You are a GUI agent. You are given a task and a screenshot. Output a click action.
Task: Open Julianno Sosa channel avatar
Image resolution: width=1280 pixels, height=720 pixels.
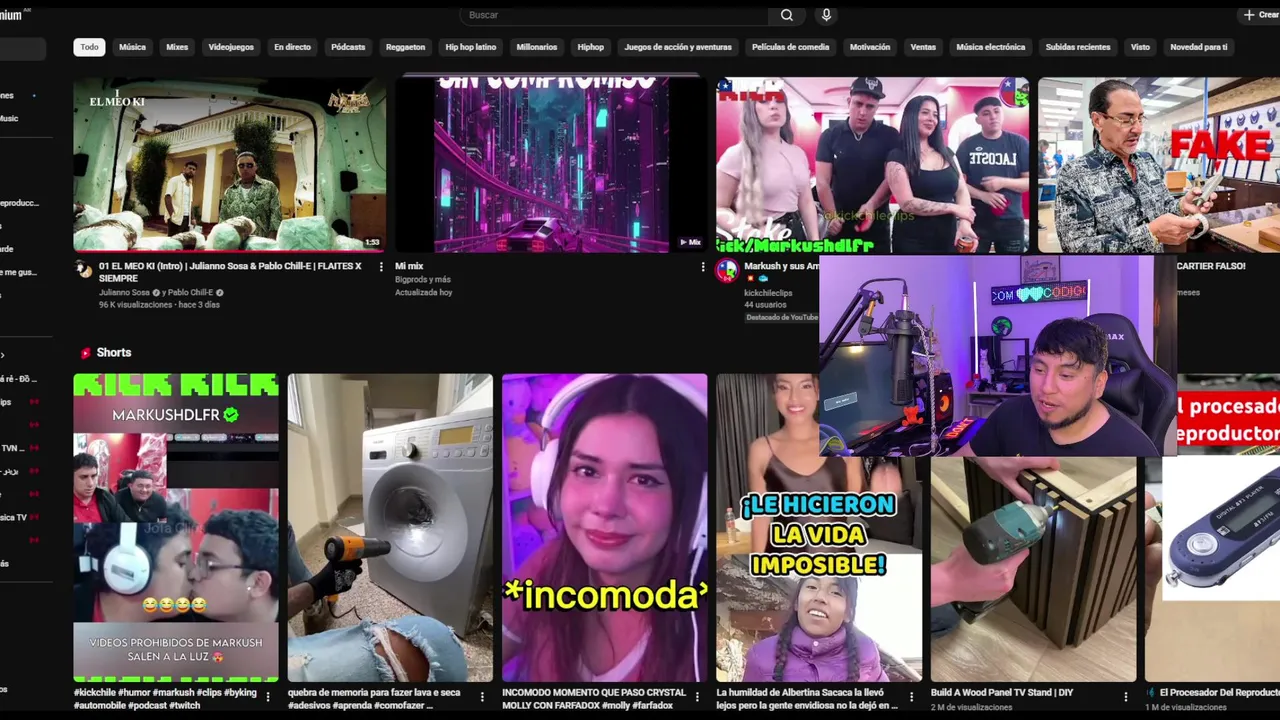(84, 270)
